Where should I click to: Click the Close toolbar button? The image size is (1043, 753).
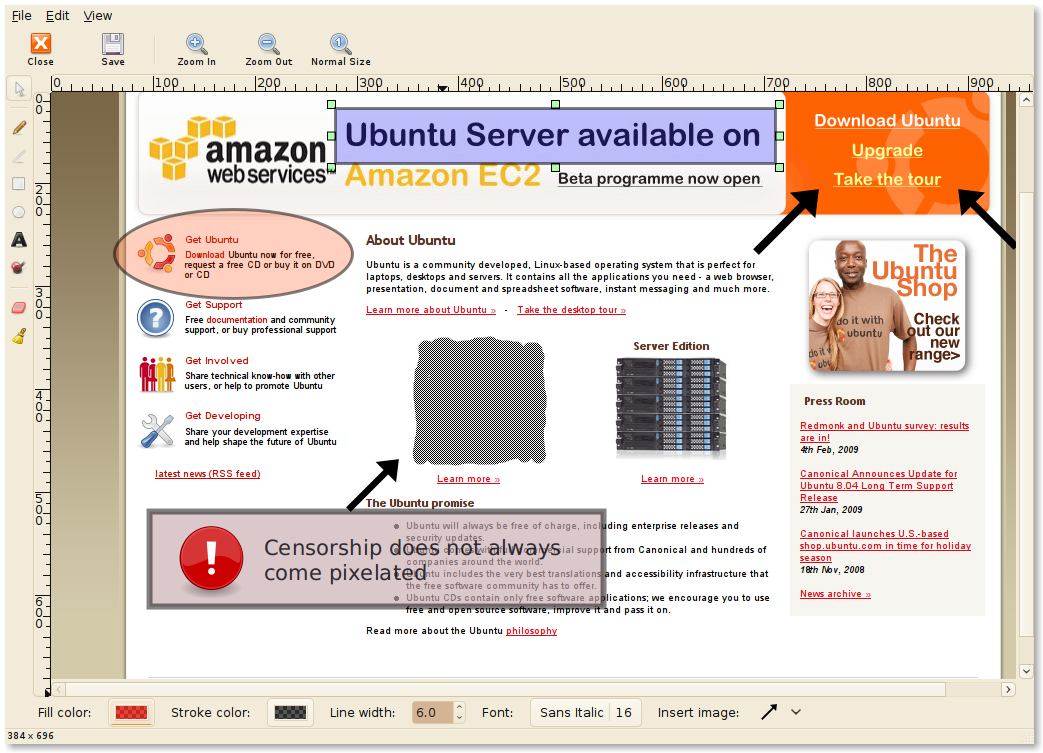40,49
